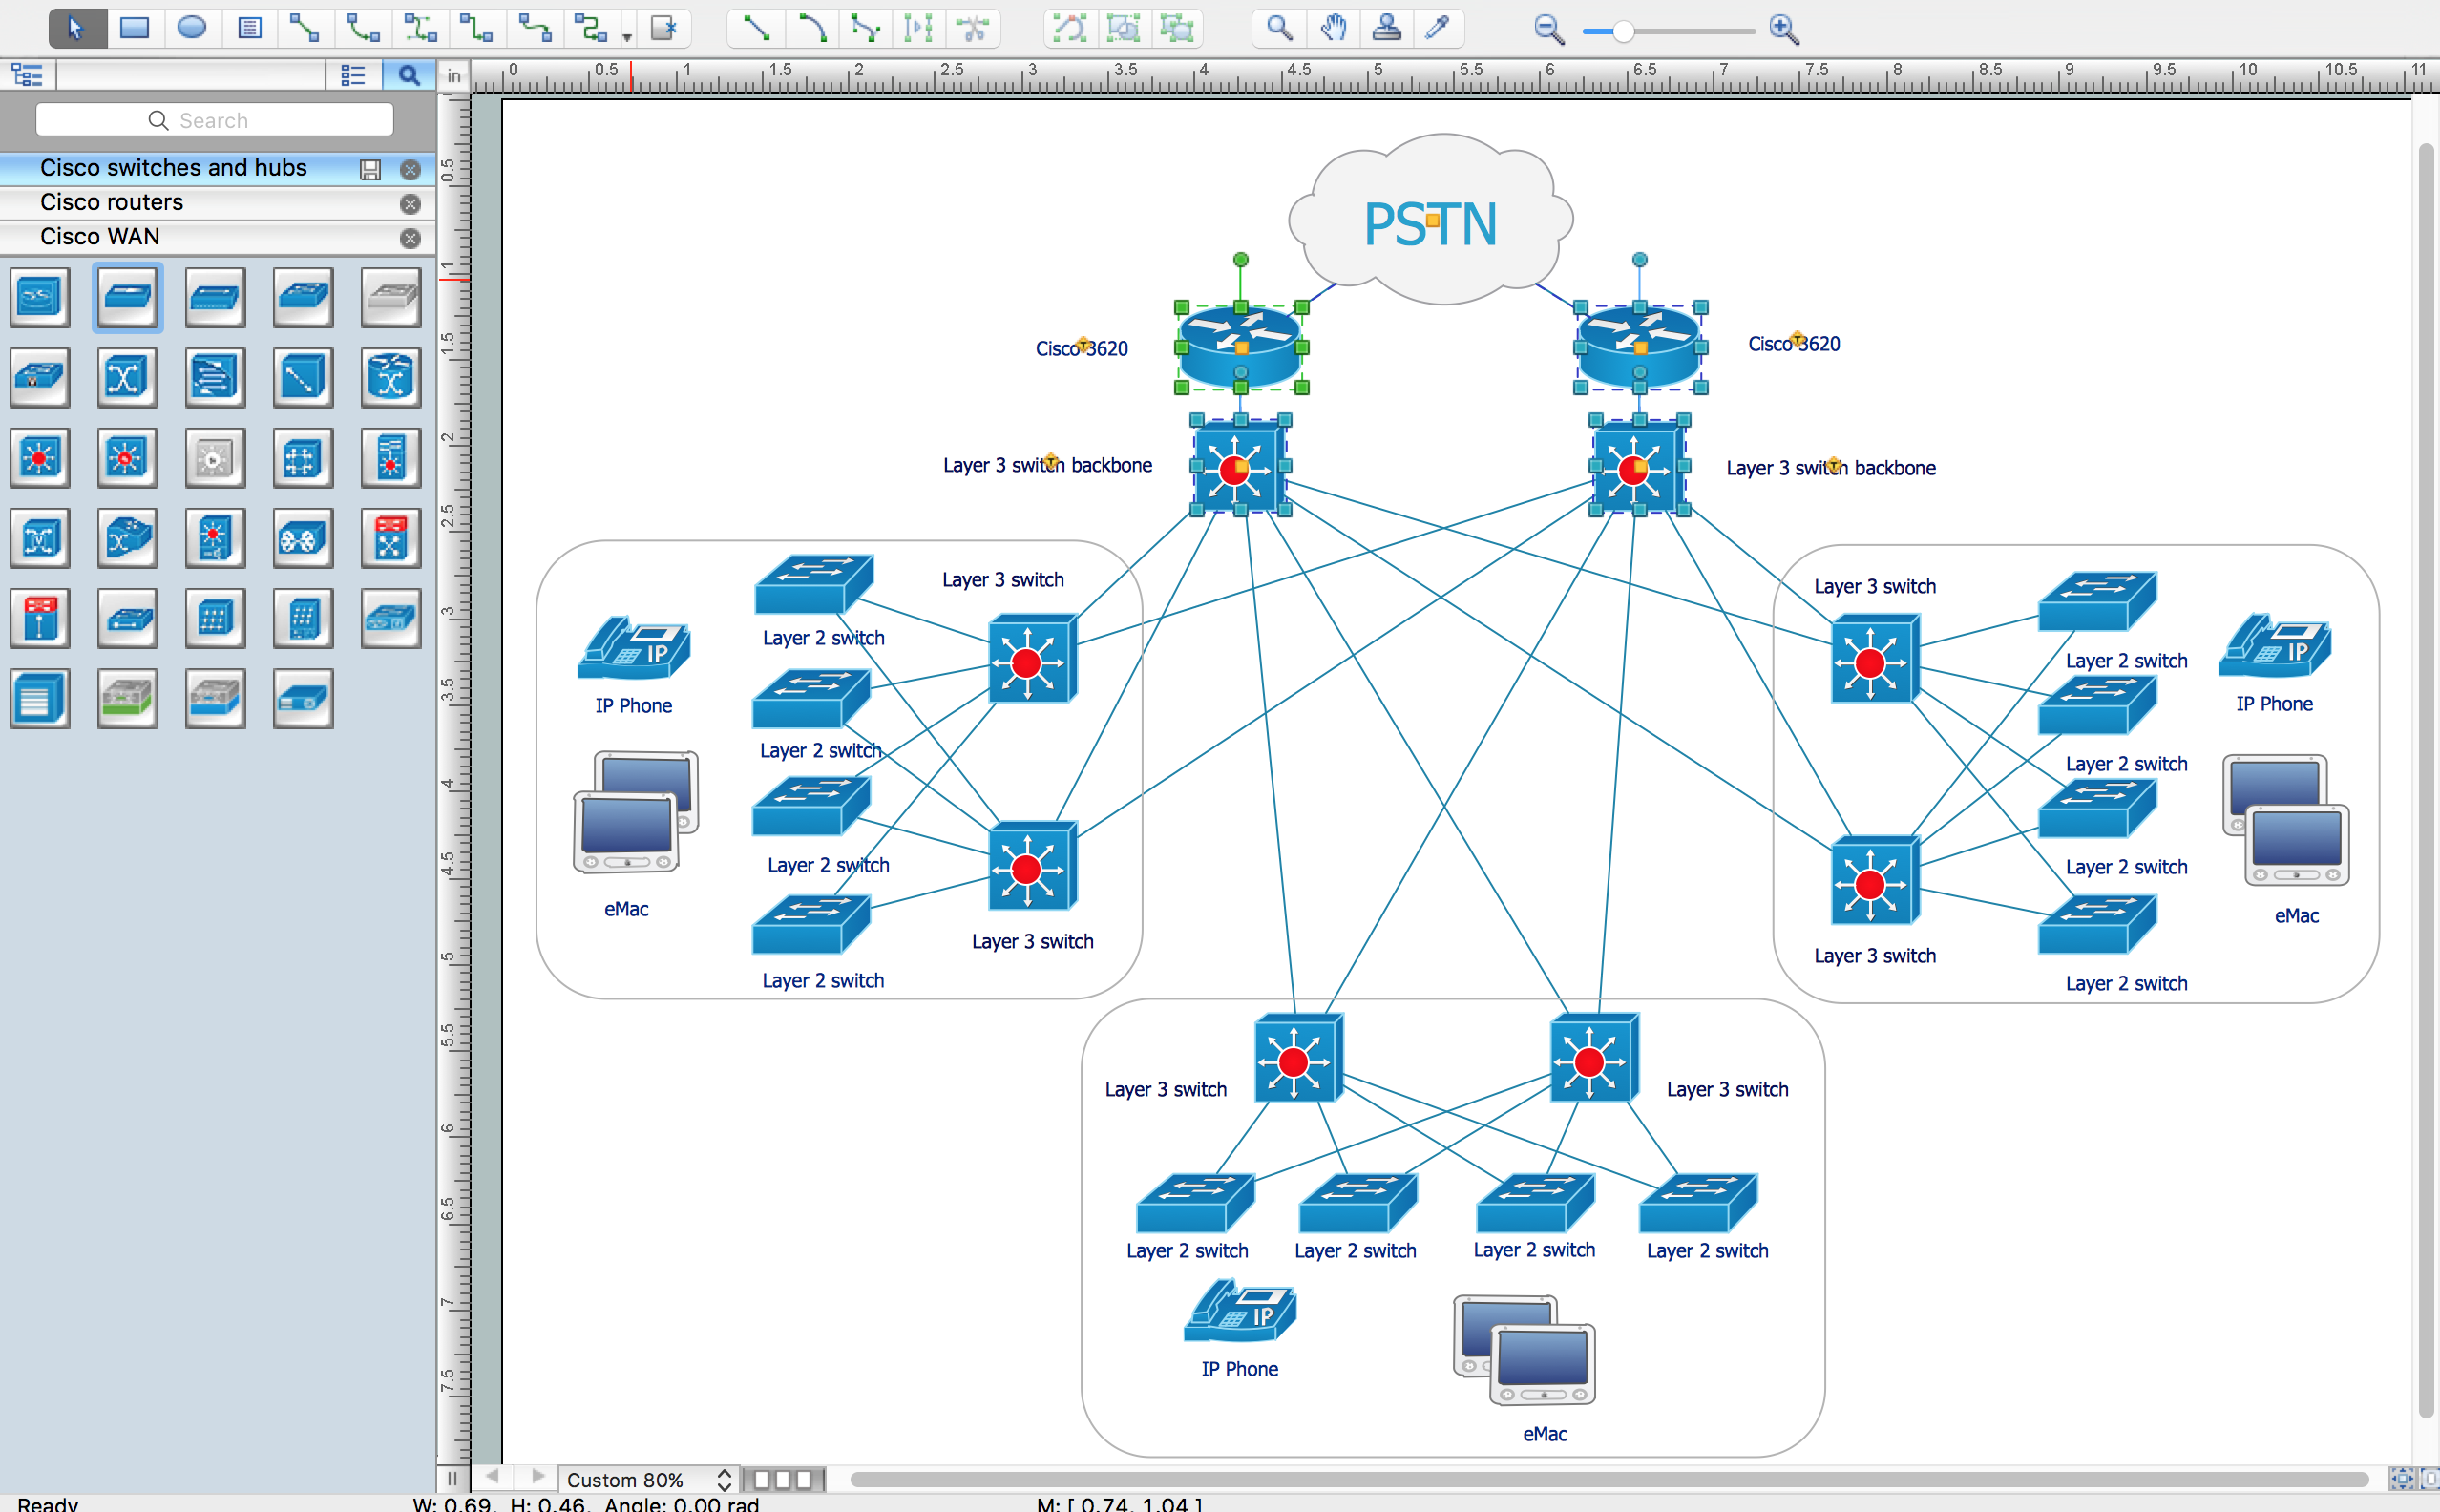The image size is (2440, 1512).
Task: Go to the next page arrow
Action: click(538, 1477)
